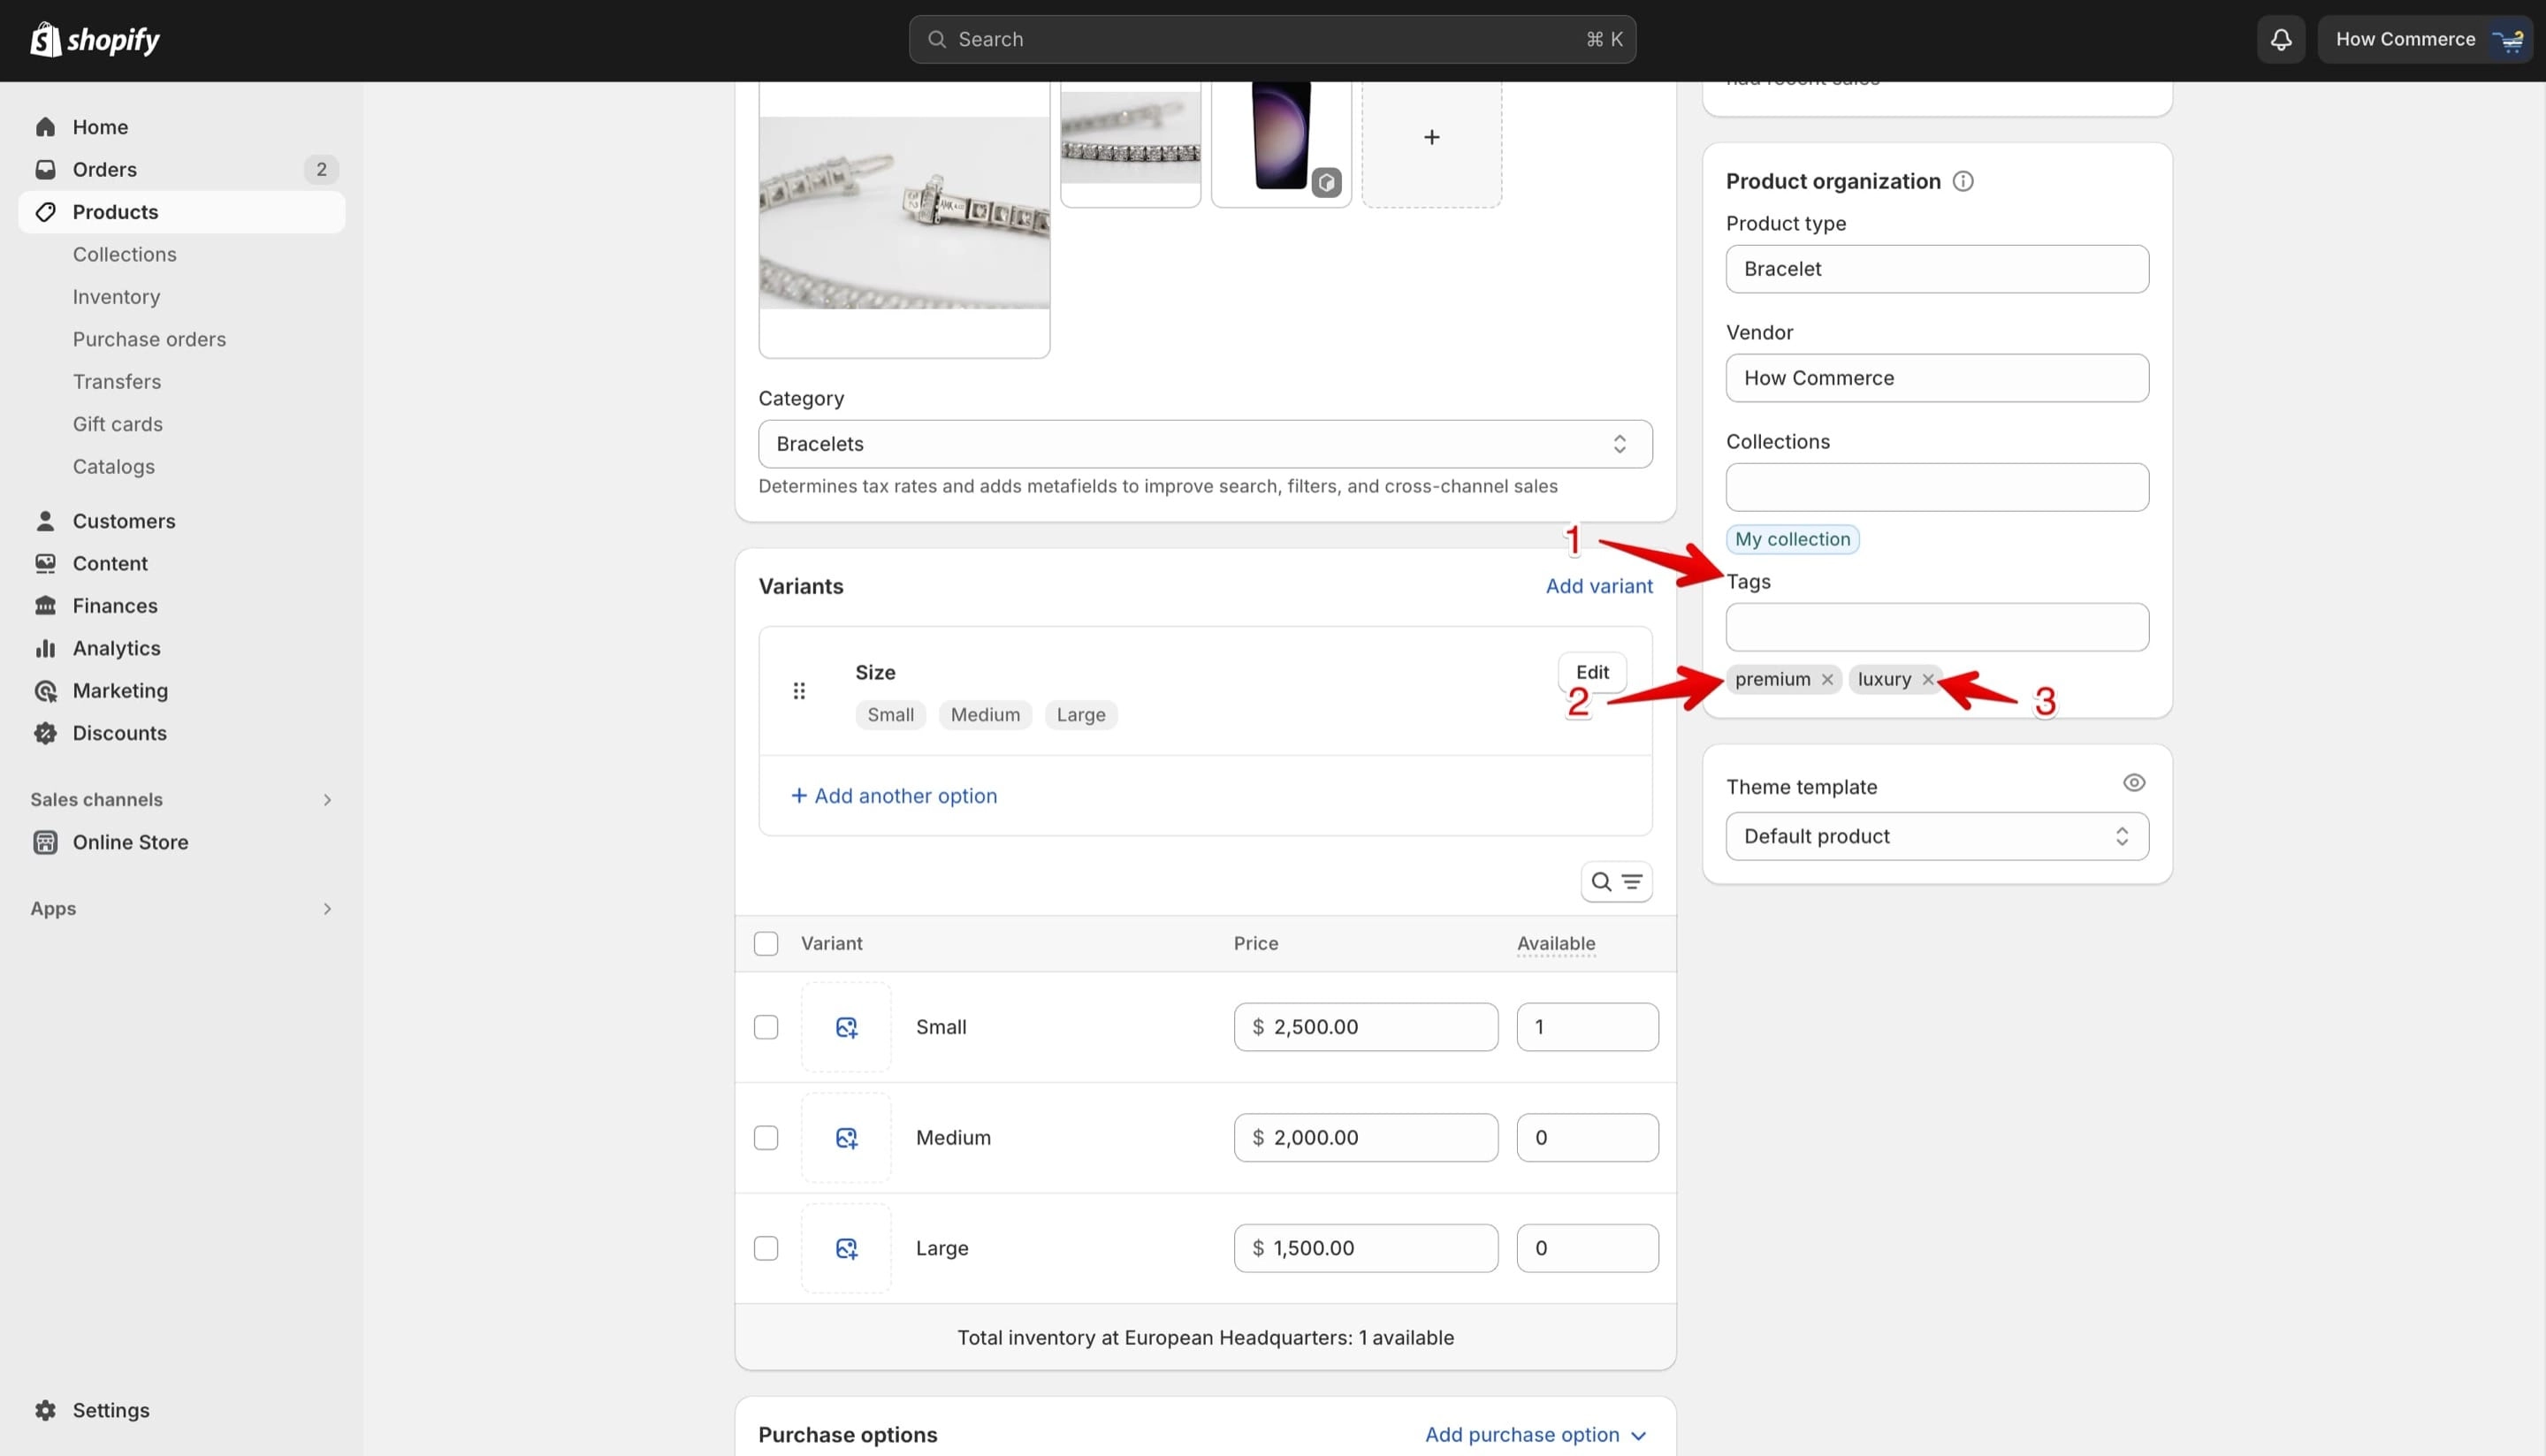2546x1456 pixels.
Task: Click the Products tag icon
Action: click(45, 212)
